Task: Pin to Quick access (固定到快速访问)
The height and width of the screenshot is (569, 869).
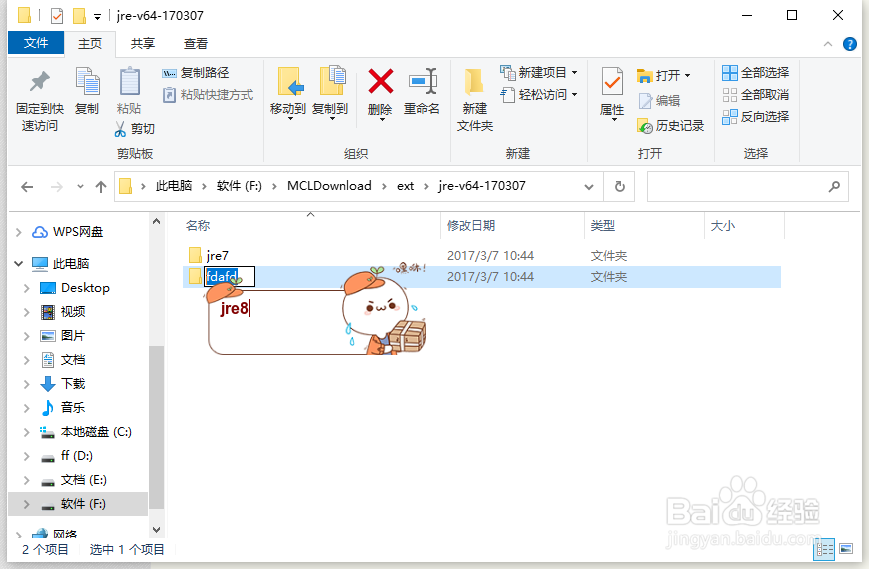Action: 39,101
